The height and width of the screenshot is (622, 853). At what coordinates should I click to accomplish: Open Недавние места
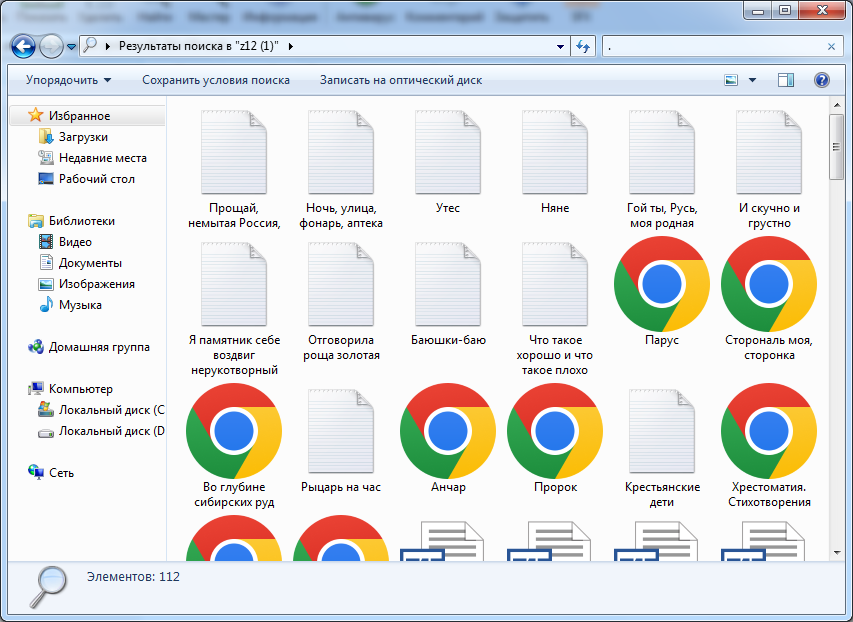(x=103, y=158)
